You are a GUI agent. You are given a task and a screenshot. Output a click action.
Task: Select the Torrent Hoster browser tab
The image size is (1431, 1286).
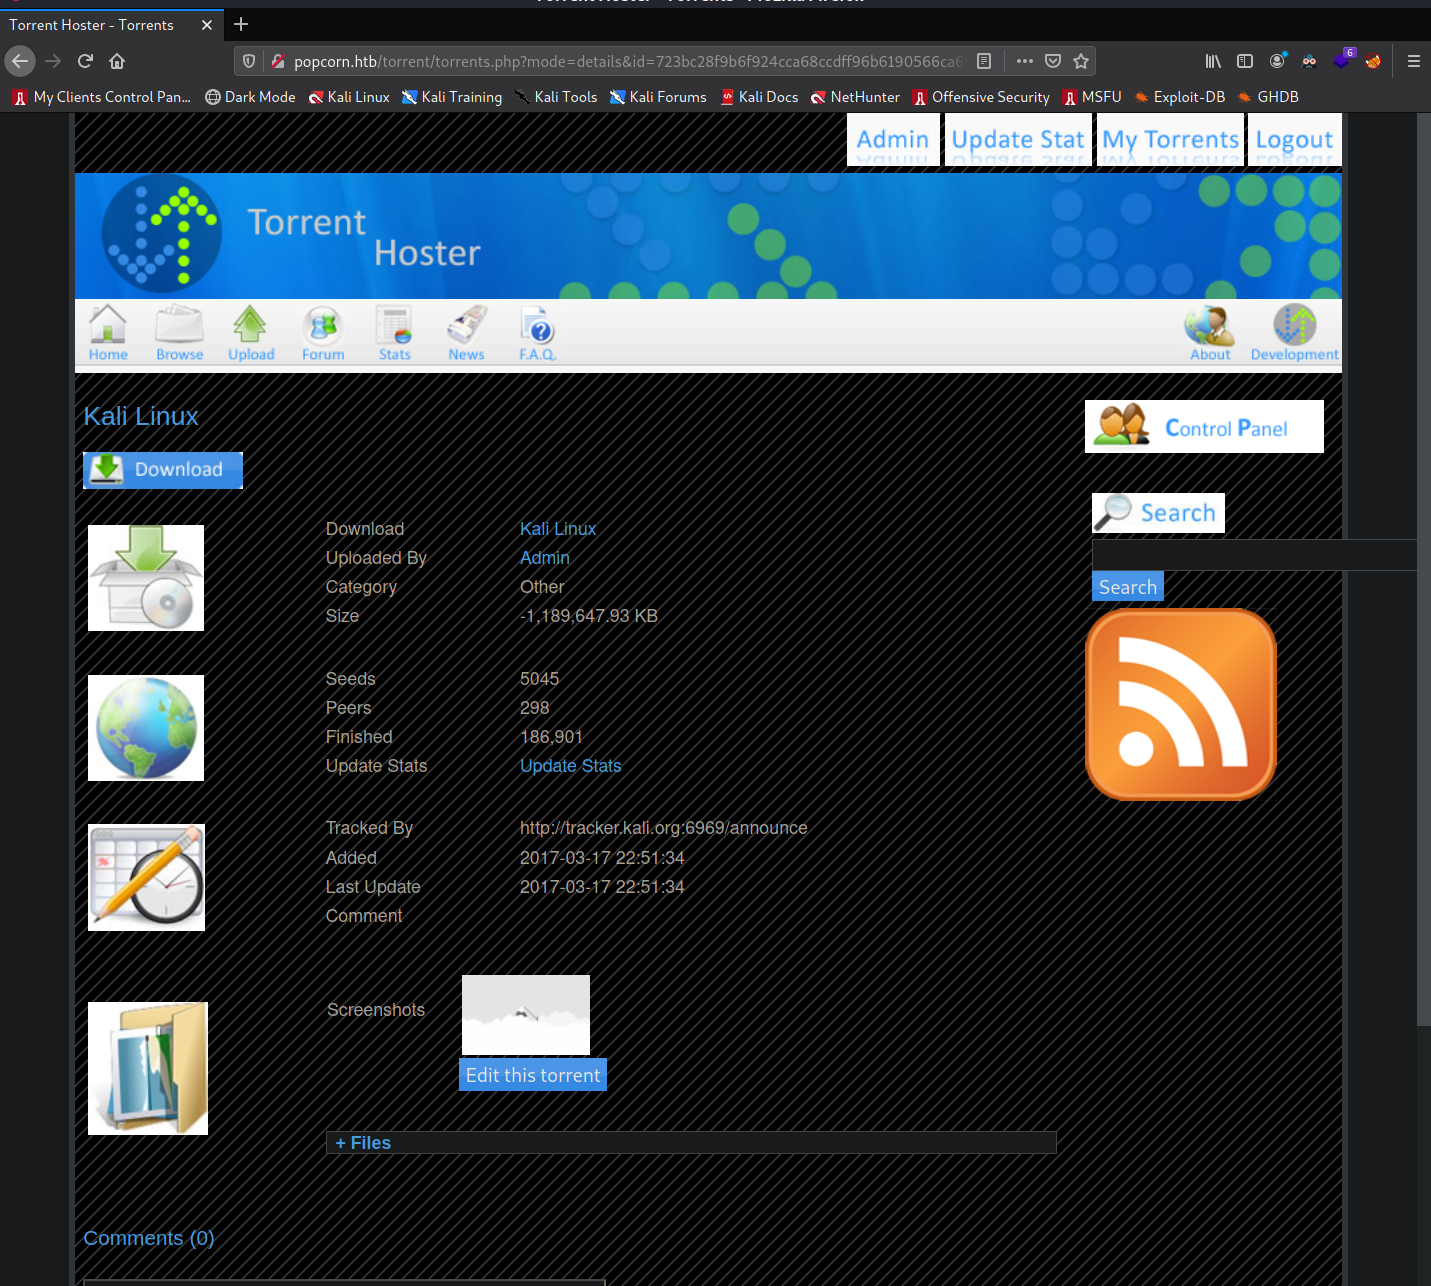[110, 25]
